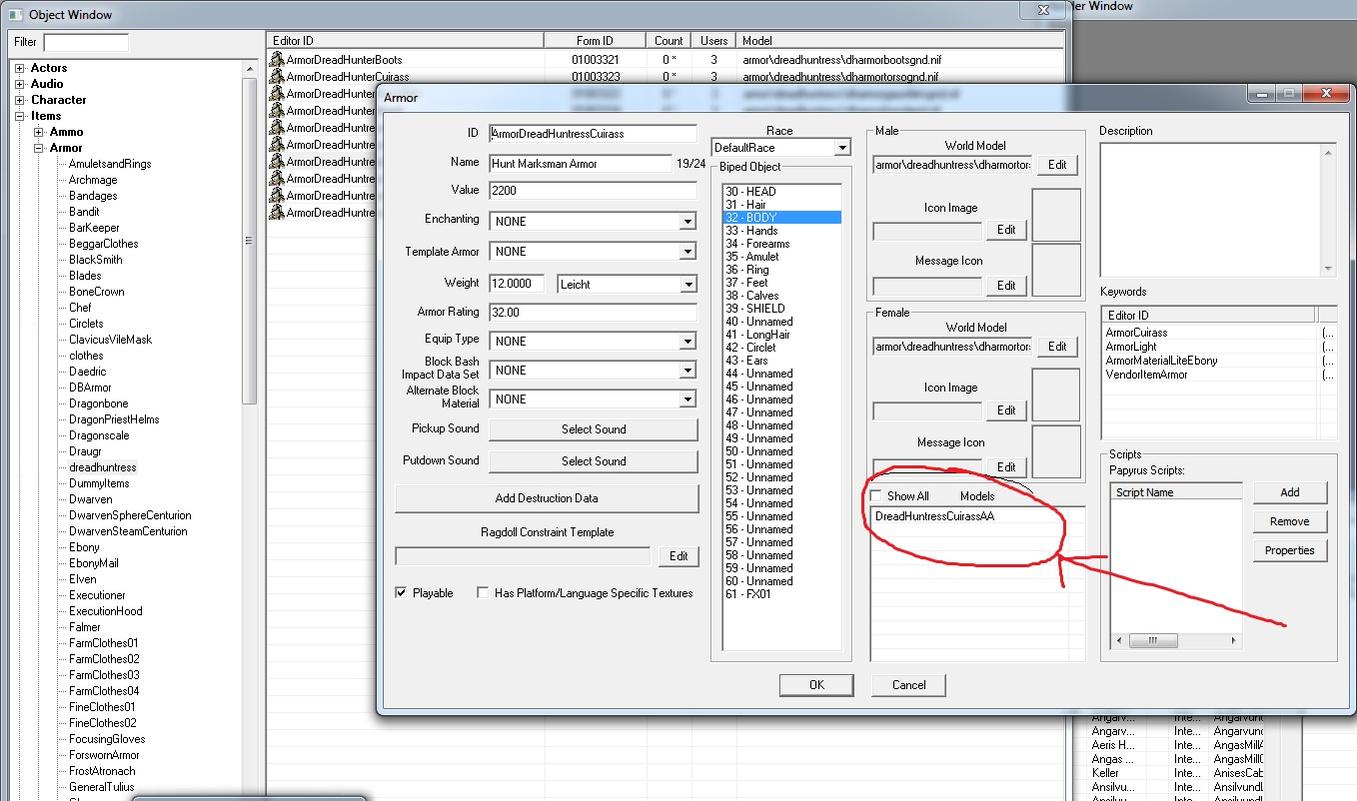Click the armor icon beside ArmorDreadHunterCuirass
Viewport: 1357px width, 801px height.
pyautogui.click(x=277, y=77)
